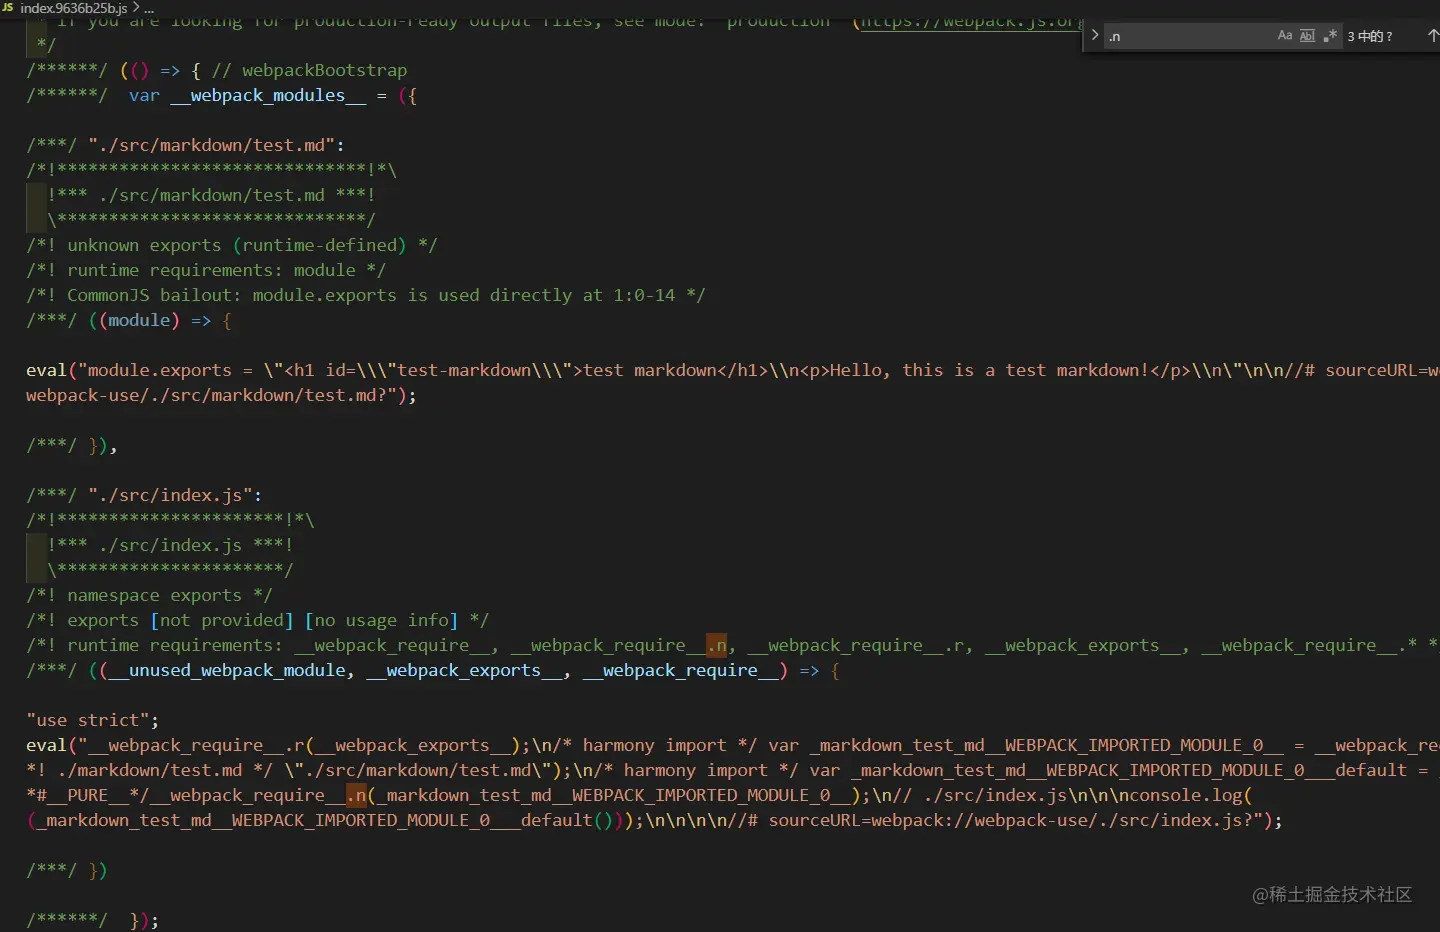Click the "__unused_webpack_module" parameter
This screenshot has height=932, width=1440.
(227, 670)
